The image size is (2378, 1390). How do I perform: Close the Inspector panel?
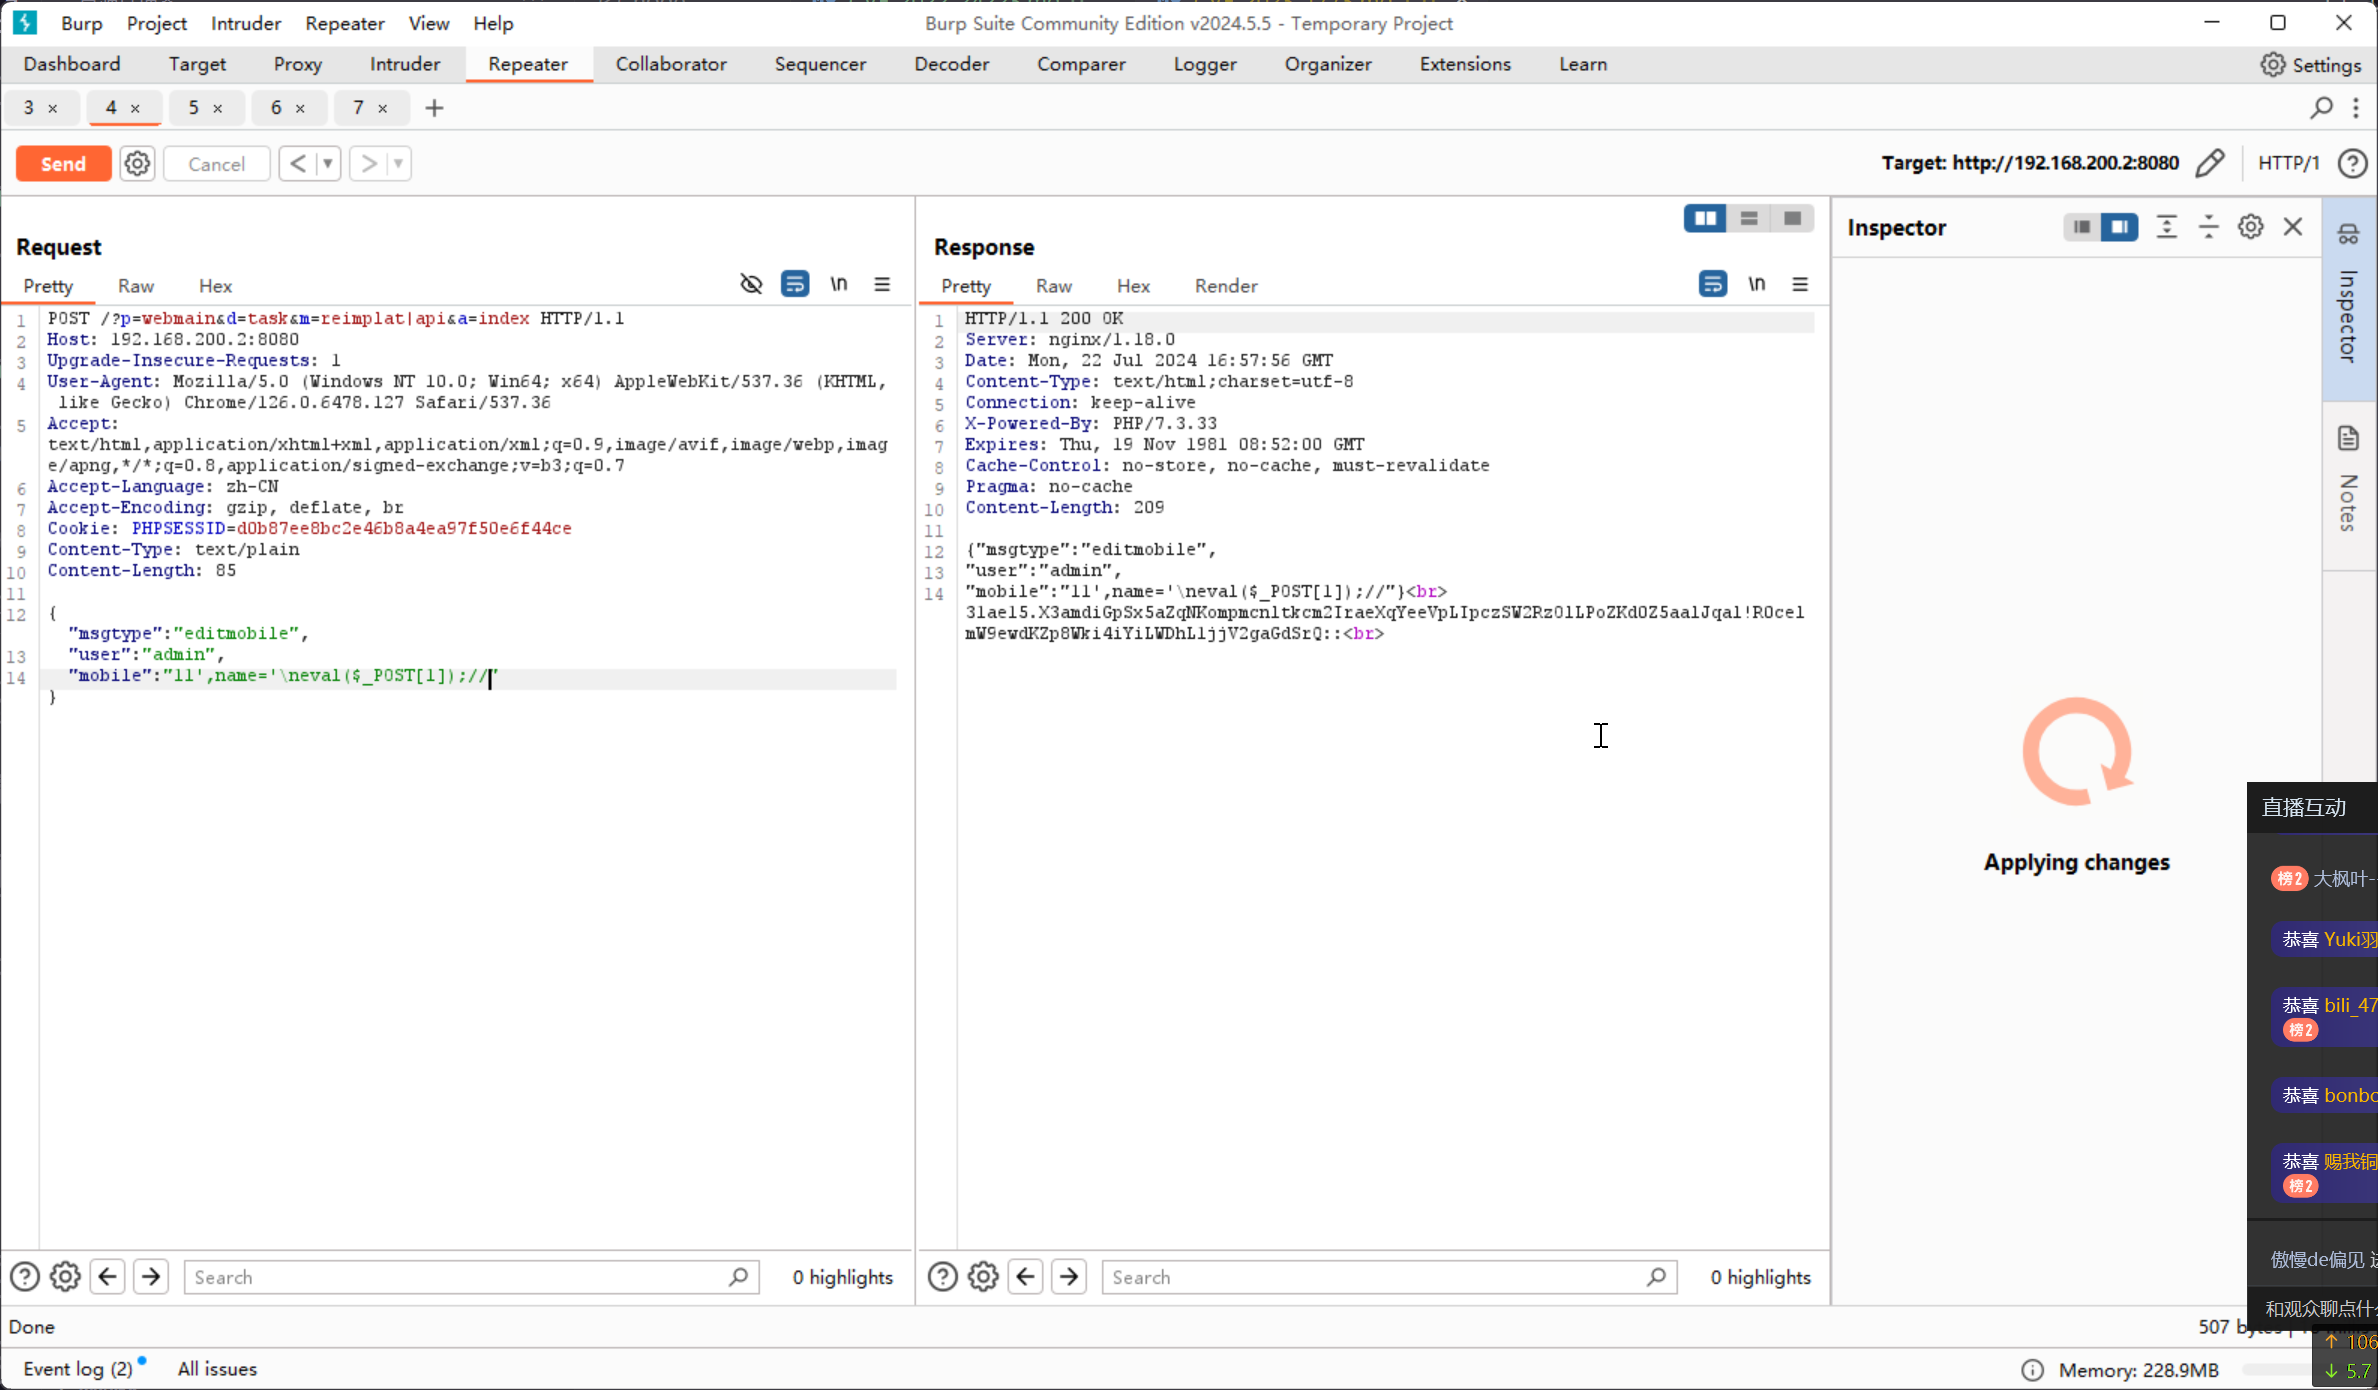coord(2293,227)
